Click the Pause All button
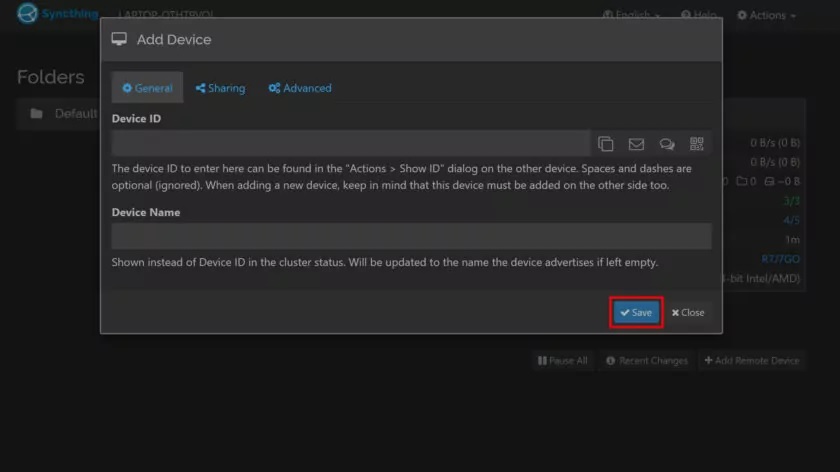The image size is (840, 472). 562,361
